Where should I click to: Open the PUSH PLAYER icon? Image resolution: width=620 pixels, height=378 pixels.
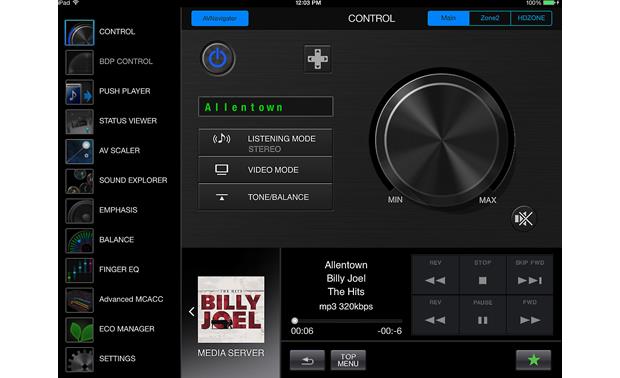coord(79,92)
